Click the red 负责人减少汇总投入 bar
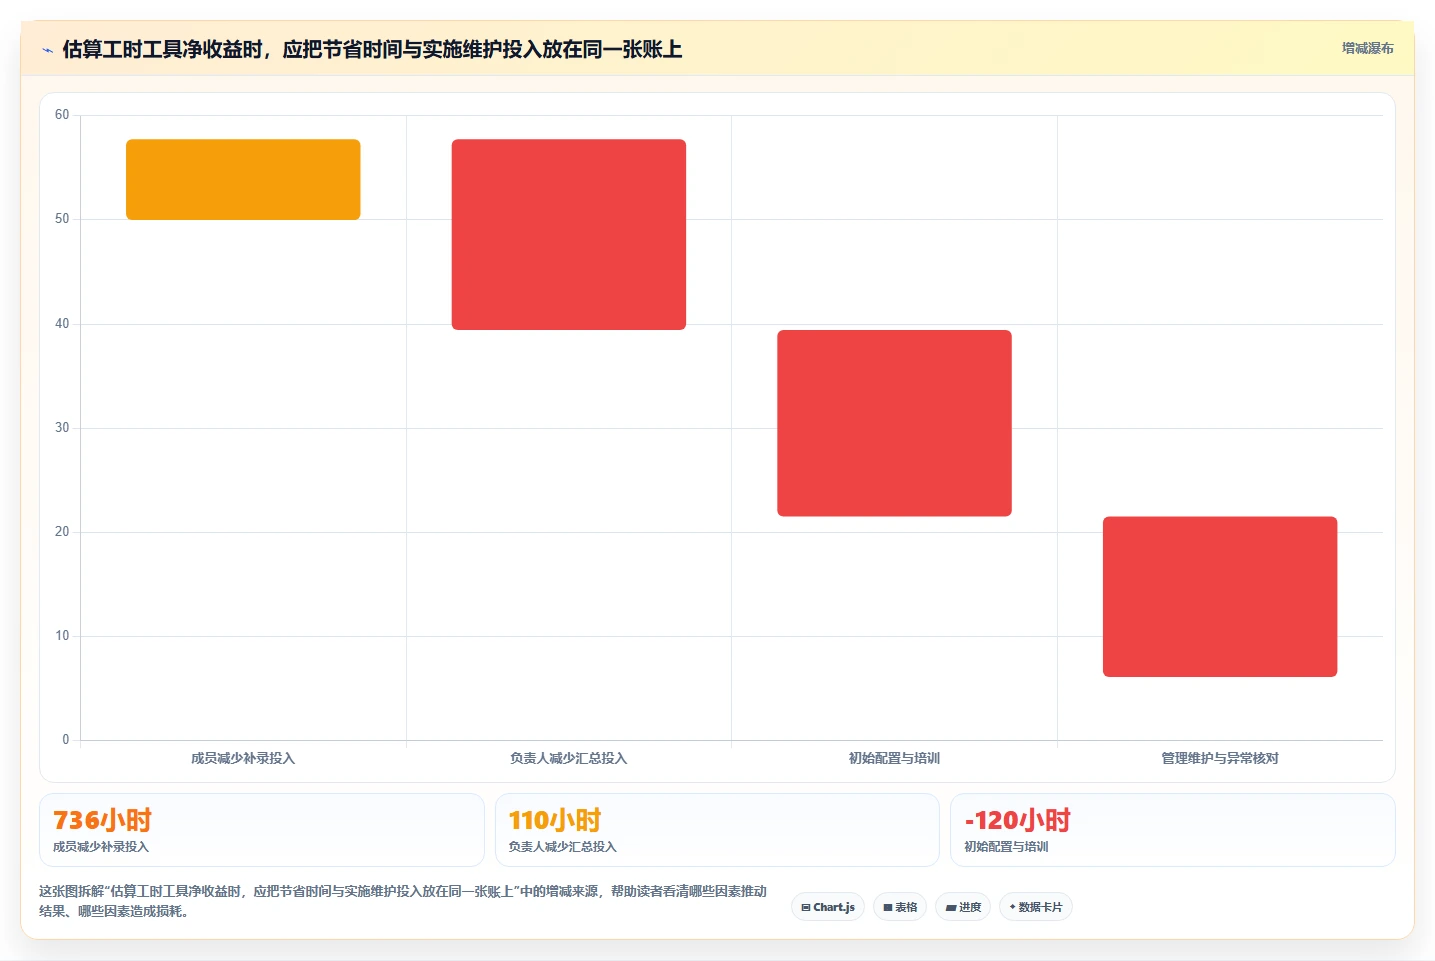Screen dimensions: 1435x961 [569, 234]
